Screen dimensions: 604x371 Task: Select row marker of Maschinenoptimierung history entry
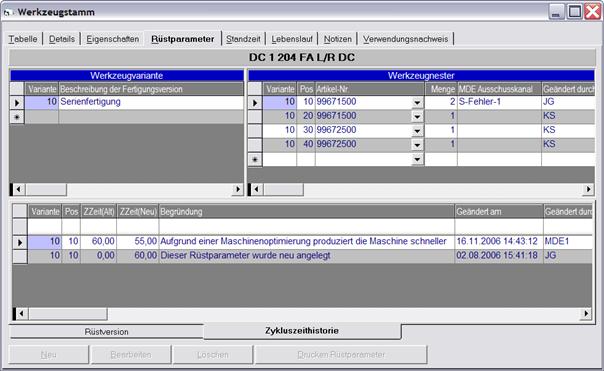[x=20, y=242]
